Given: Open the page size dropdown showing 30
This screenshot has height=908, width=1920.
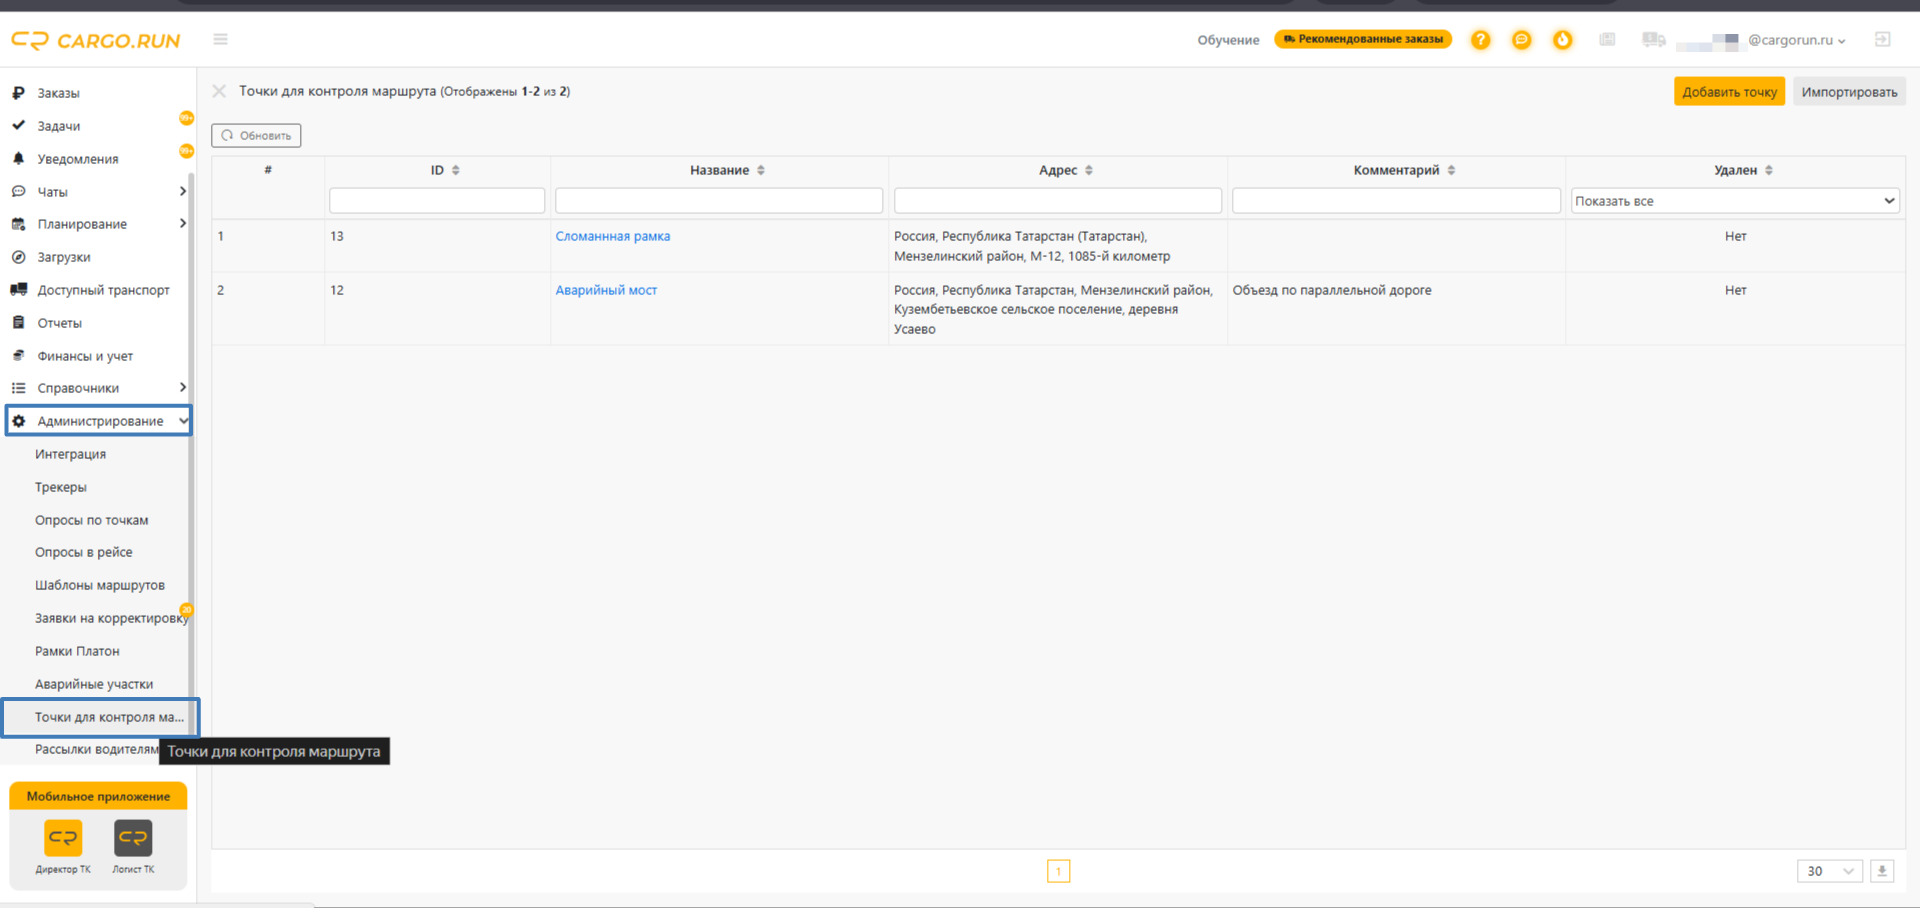Looking at the screenshot, I should pyautogui.click(x=1829, y=871).
